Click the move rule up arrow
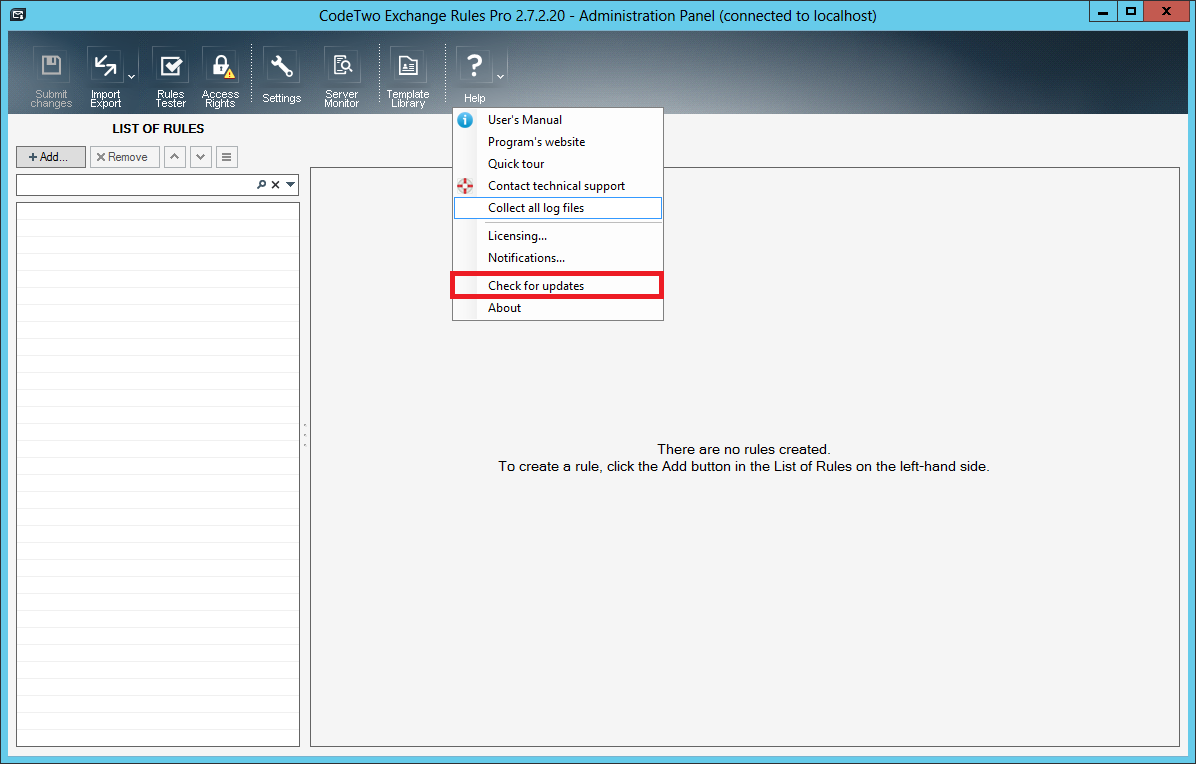This screenshot has height=764, width=1196. tap(174, 156)
